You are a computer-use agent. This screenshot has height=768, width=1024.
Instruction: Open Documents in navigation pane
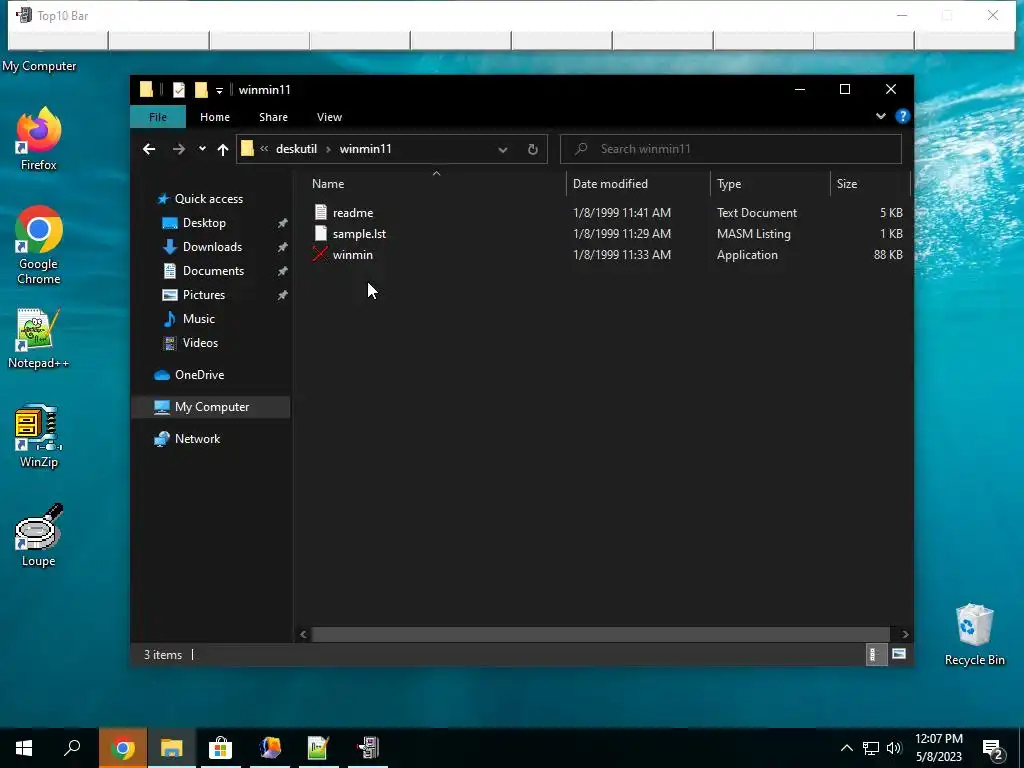(214, 271)
